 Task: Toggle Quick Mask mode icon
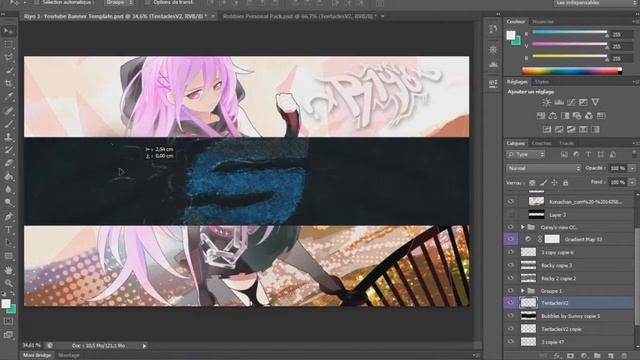pyautogui.click(x=8, y=322)
